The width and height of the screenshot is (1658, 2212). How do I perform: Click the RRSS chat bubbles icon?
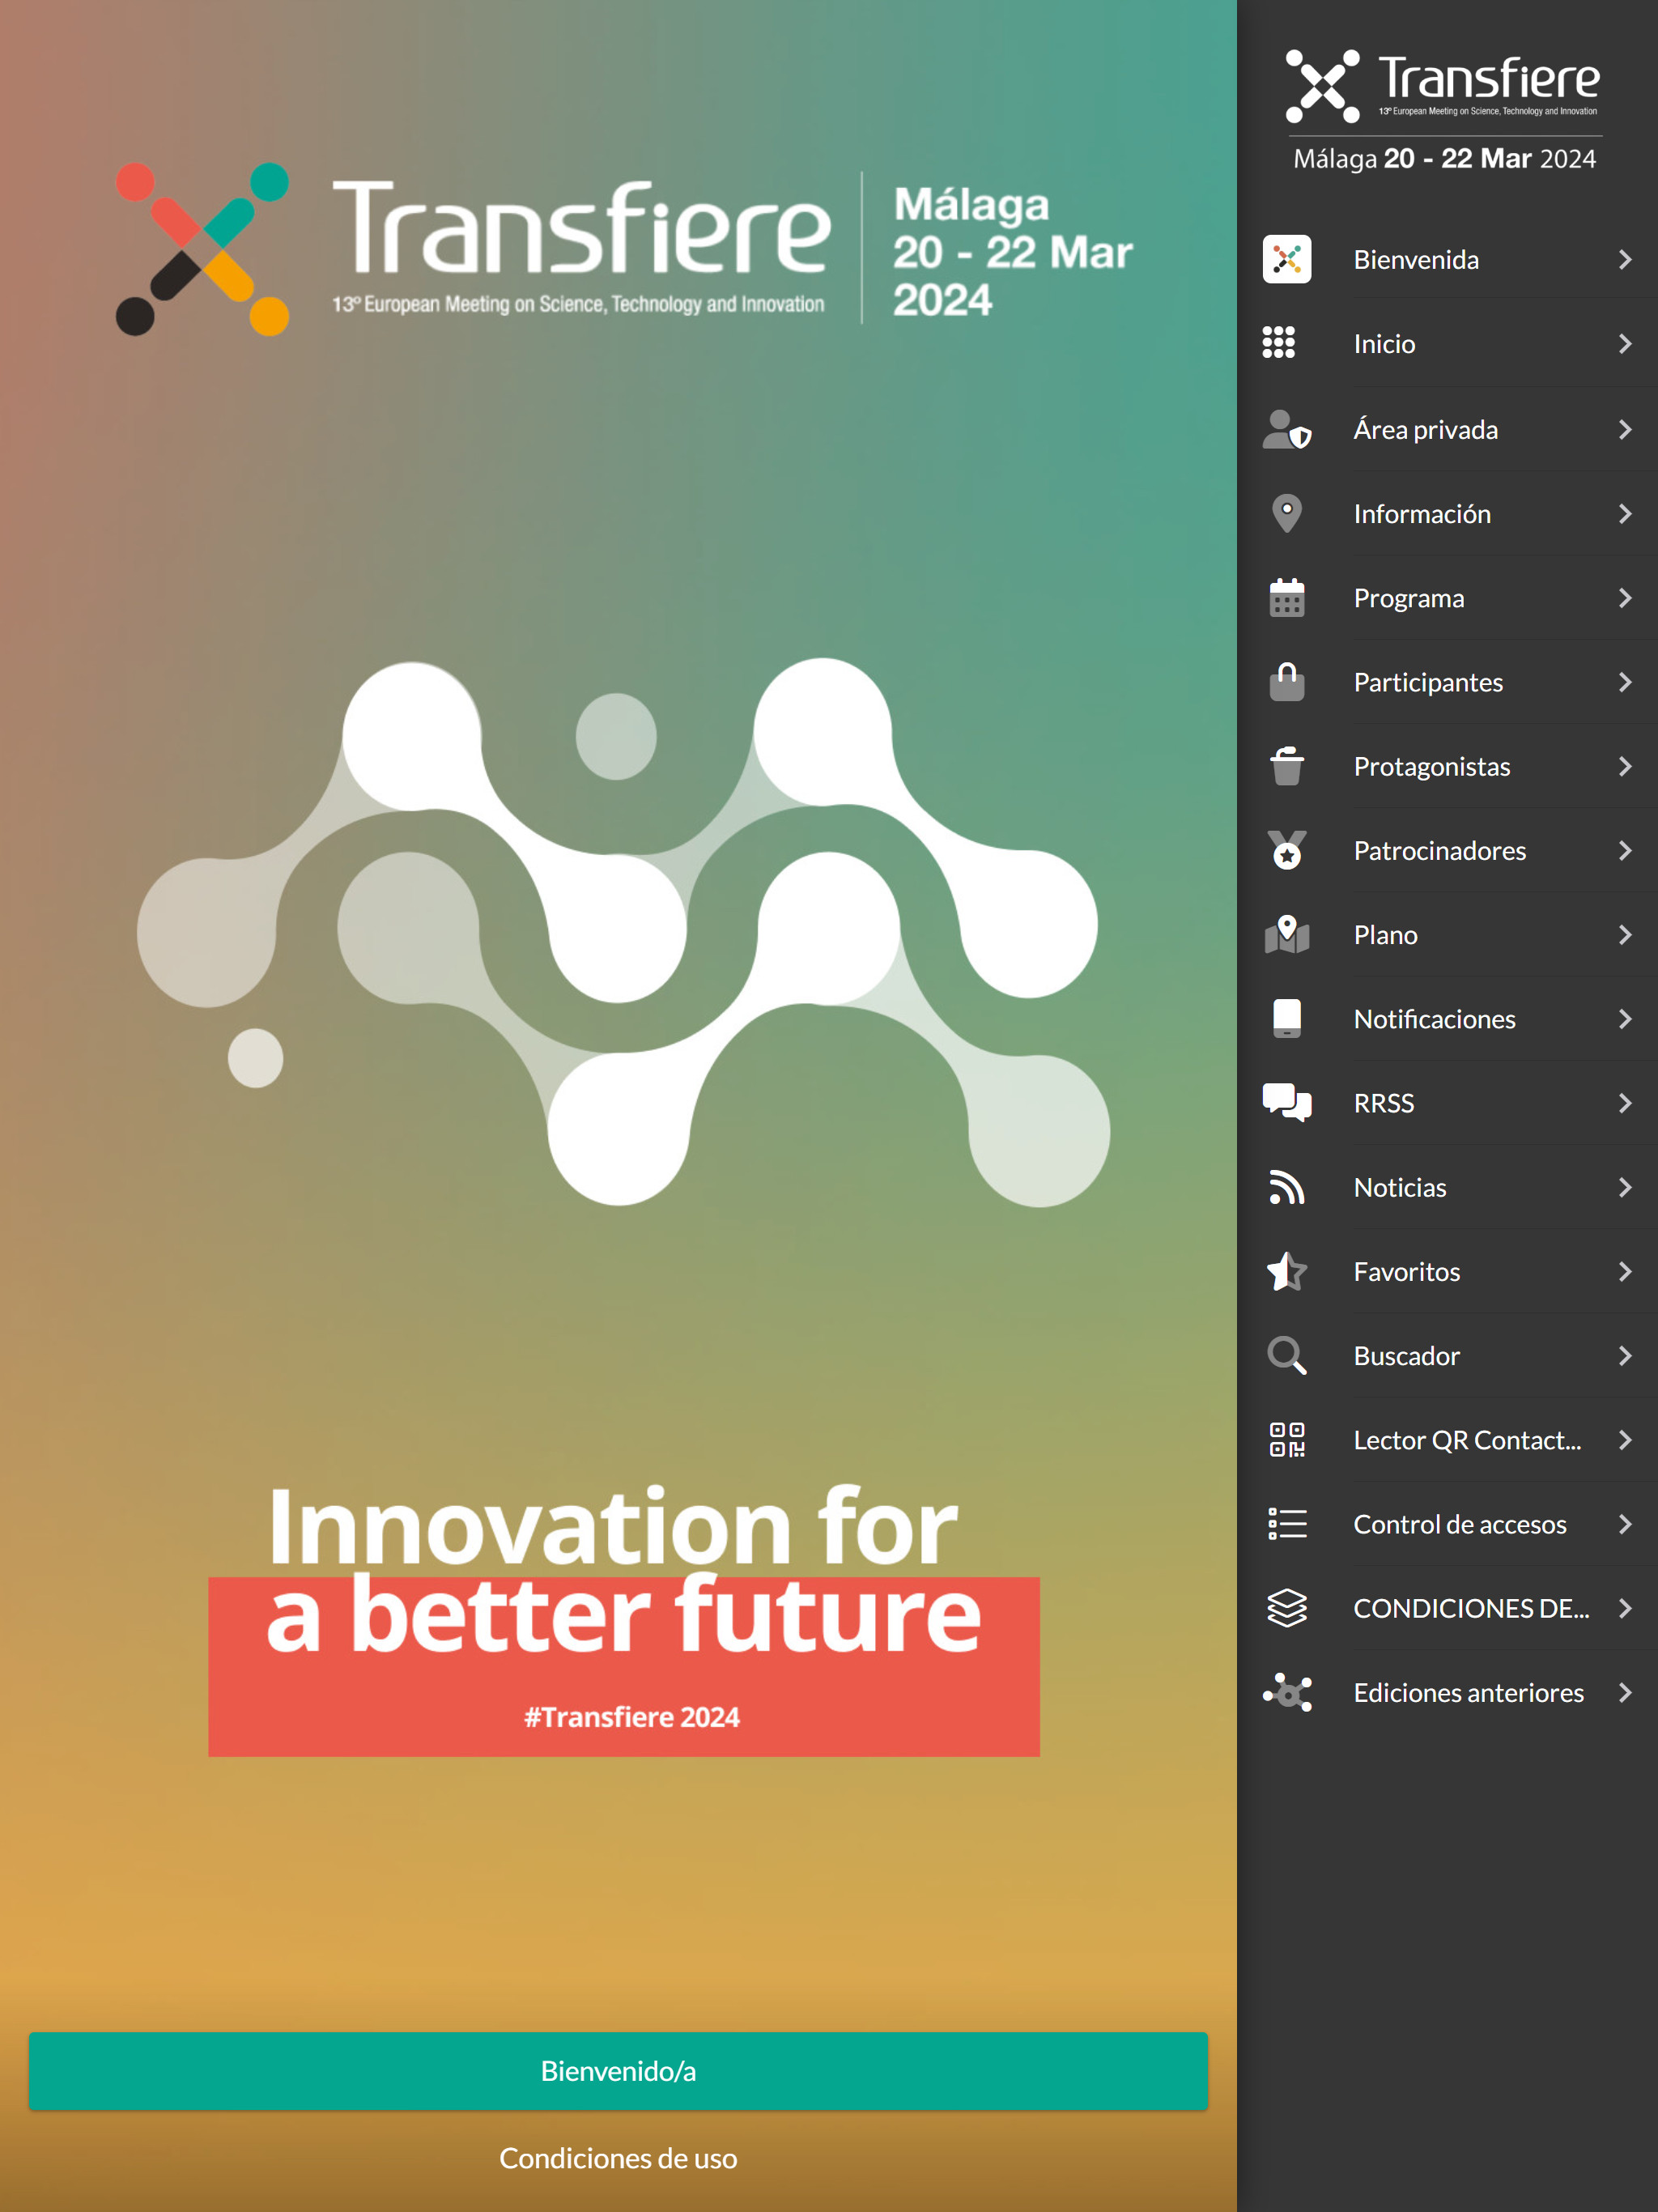pos(1286,1102)
